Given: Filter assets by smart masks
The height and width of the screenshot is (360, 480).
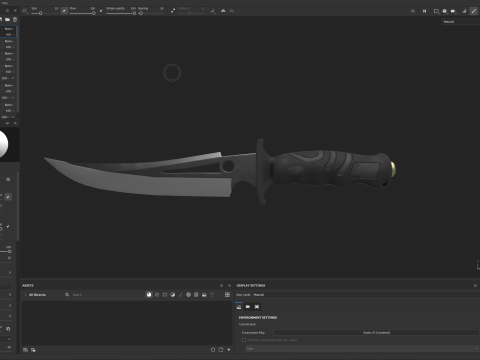Looking at the screenshot, I should pos(165,295).
